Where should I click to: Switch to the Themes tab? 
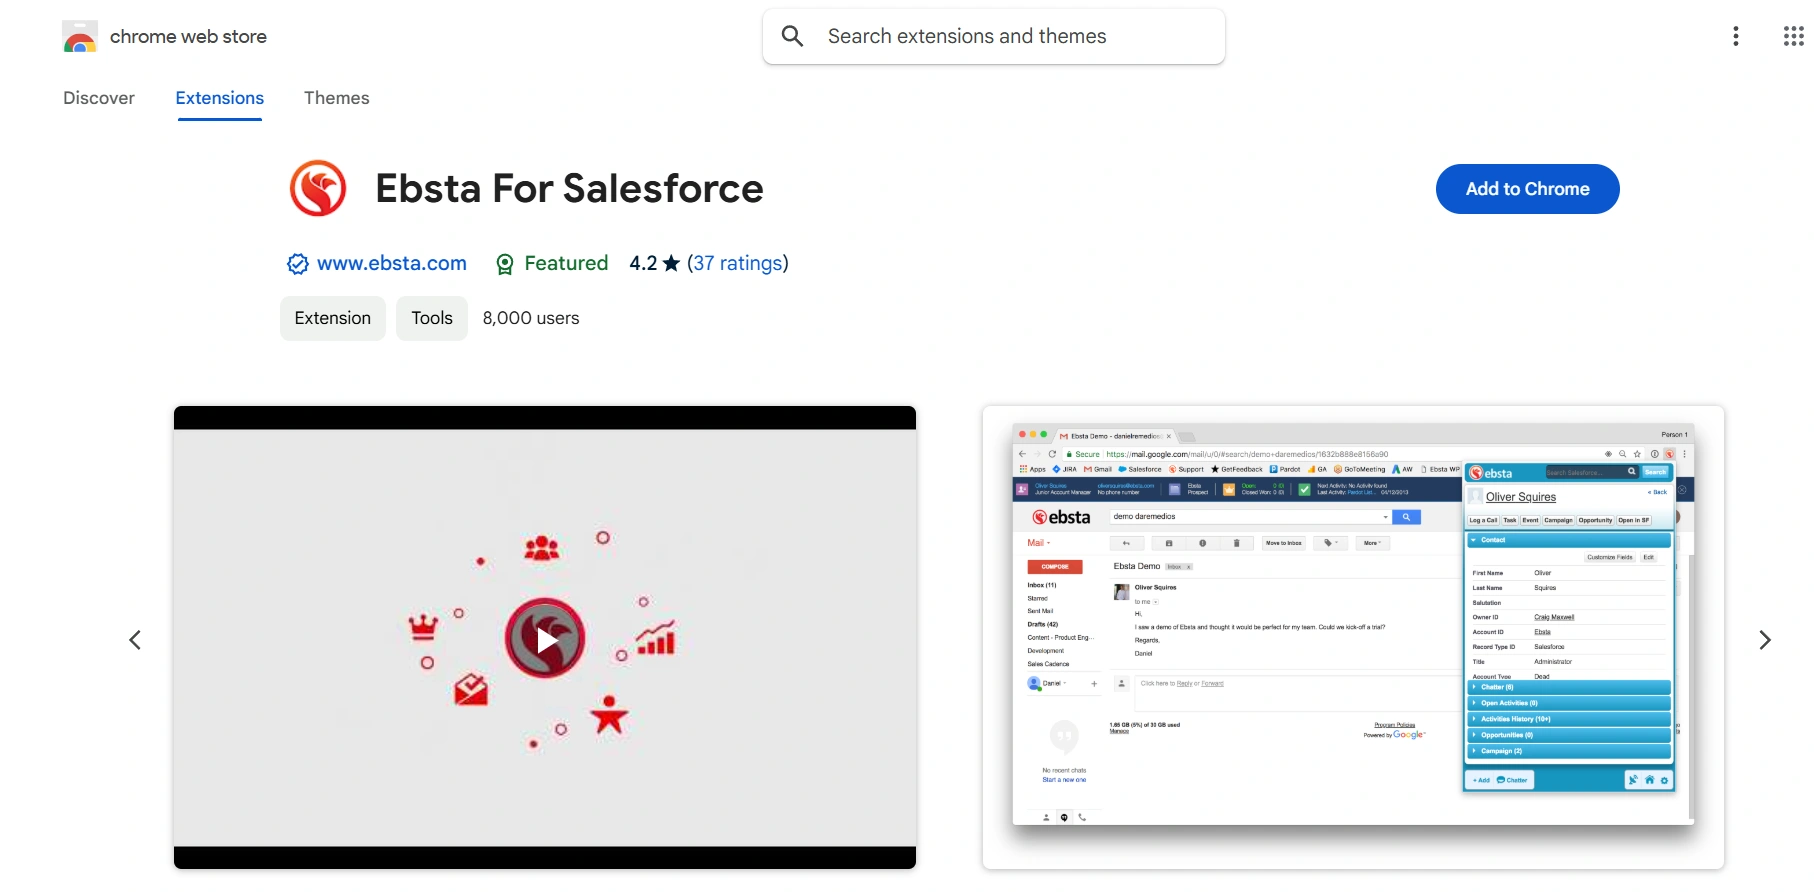point(337,98)
